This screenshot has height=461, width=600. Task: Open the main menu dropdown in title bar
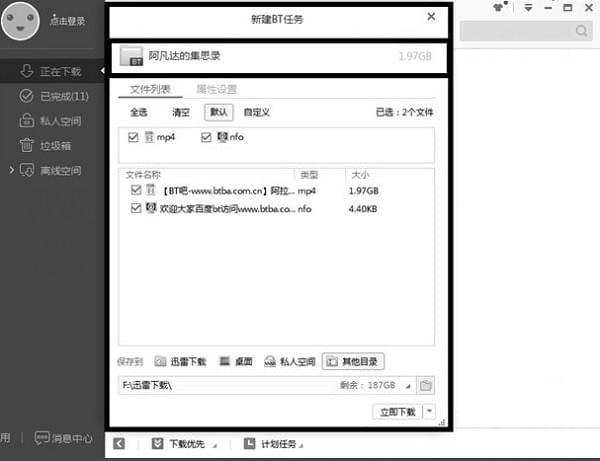click(x=528, y=7)
